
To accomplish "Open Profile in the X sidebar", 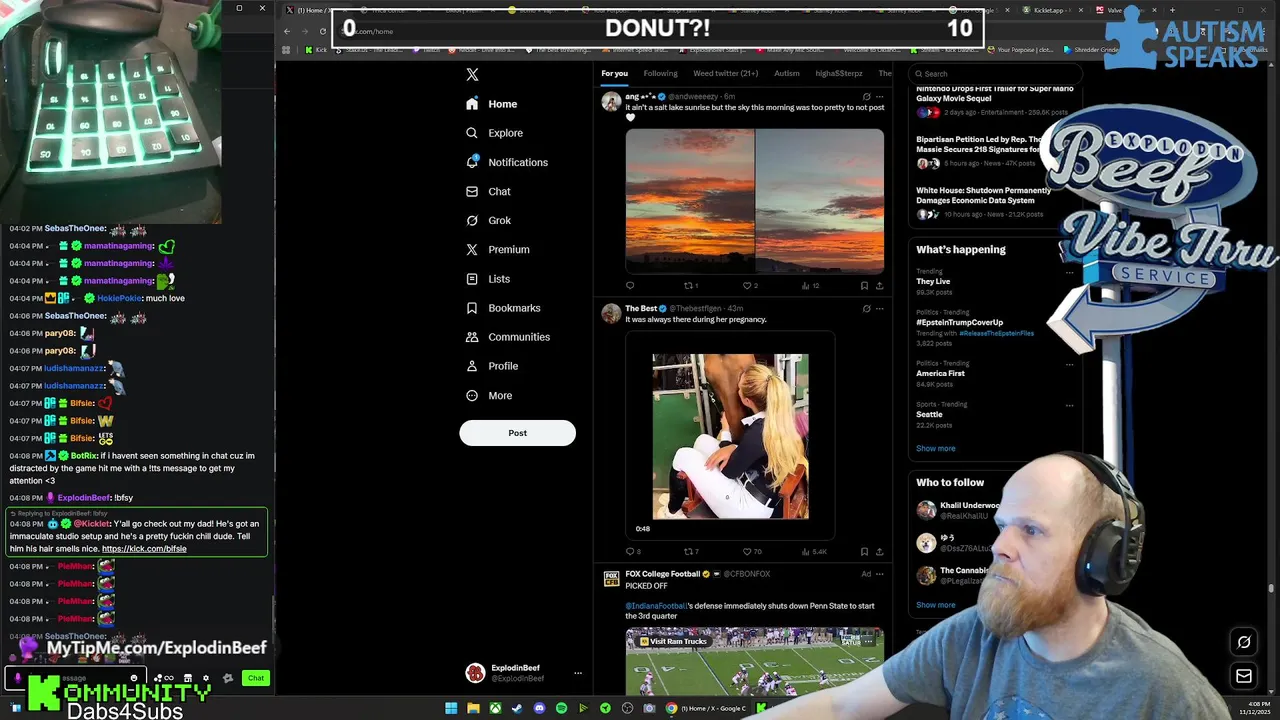I will (492, 366).
